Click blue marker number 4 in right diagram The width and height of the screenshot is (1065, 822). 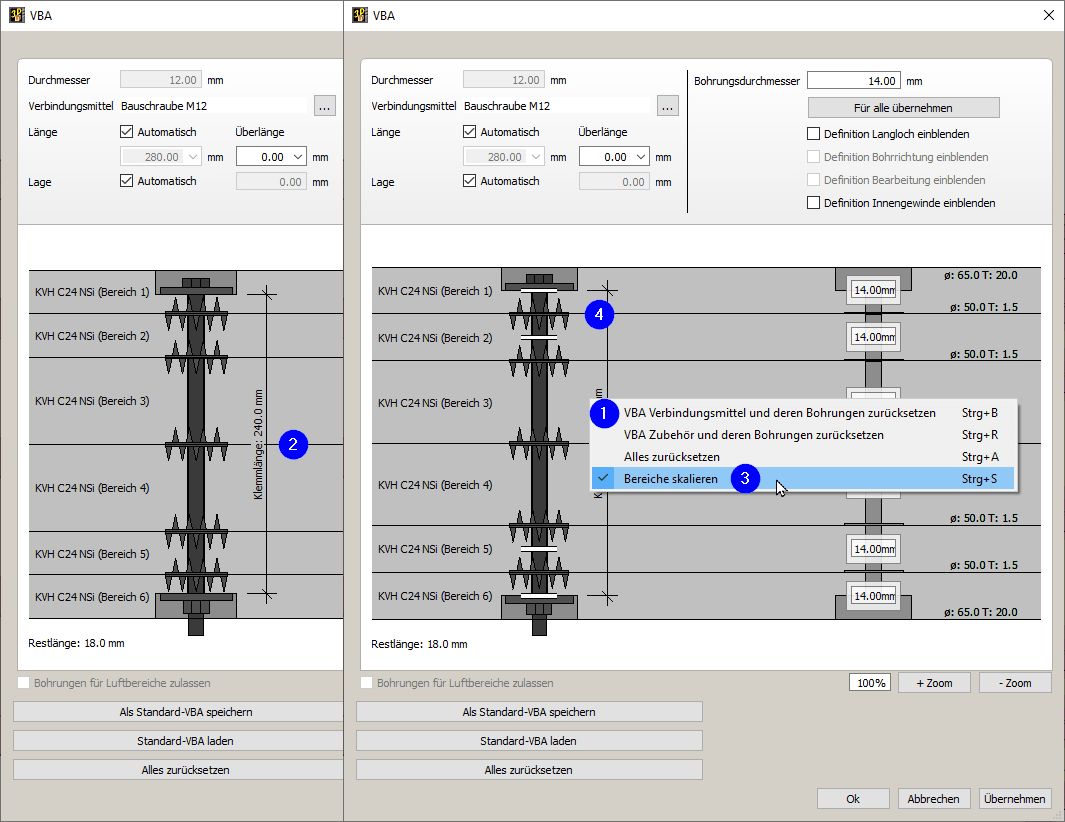598,314
